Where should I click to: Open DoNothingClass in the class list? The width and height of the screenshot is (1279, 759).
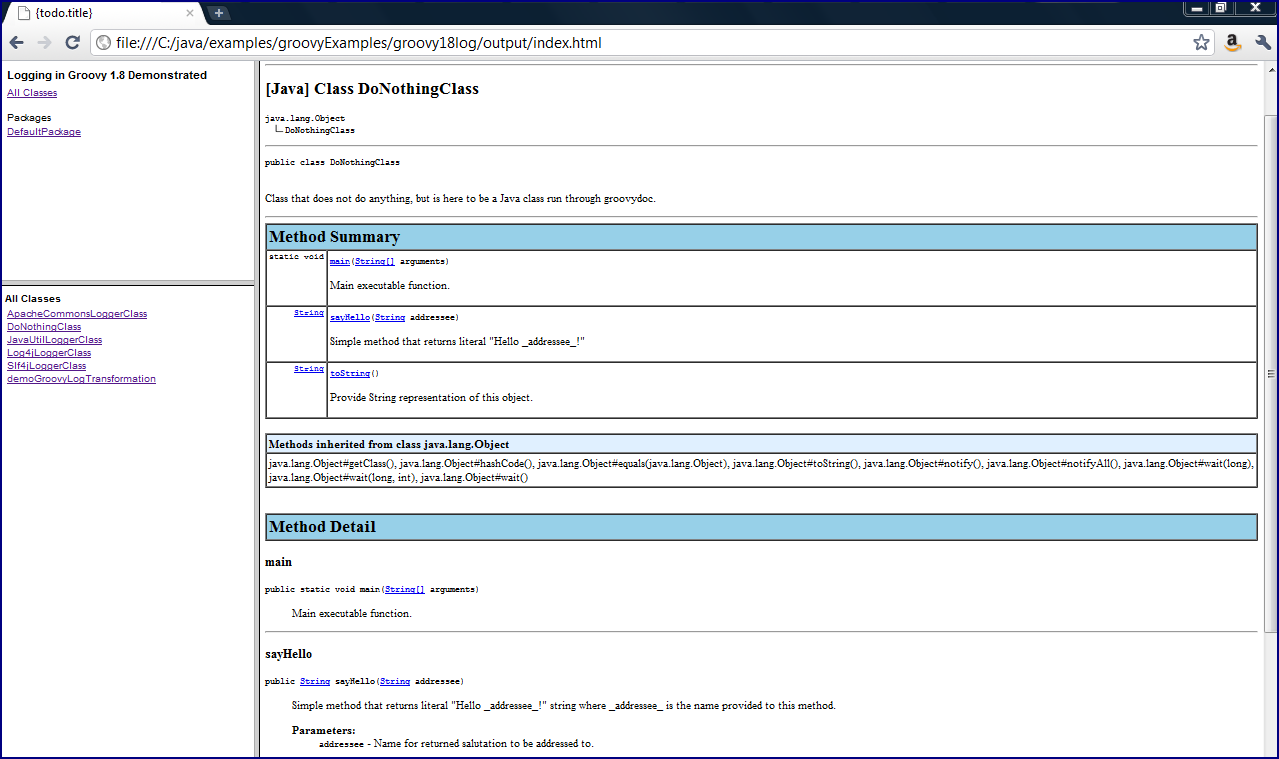click(44, 327)
